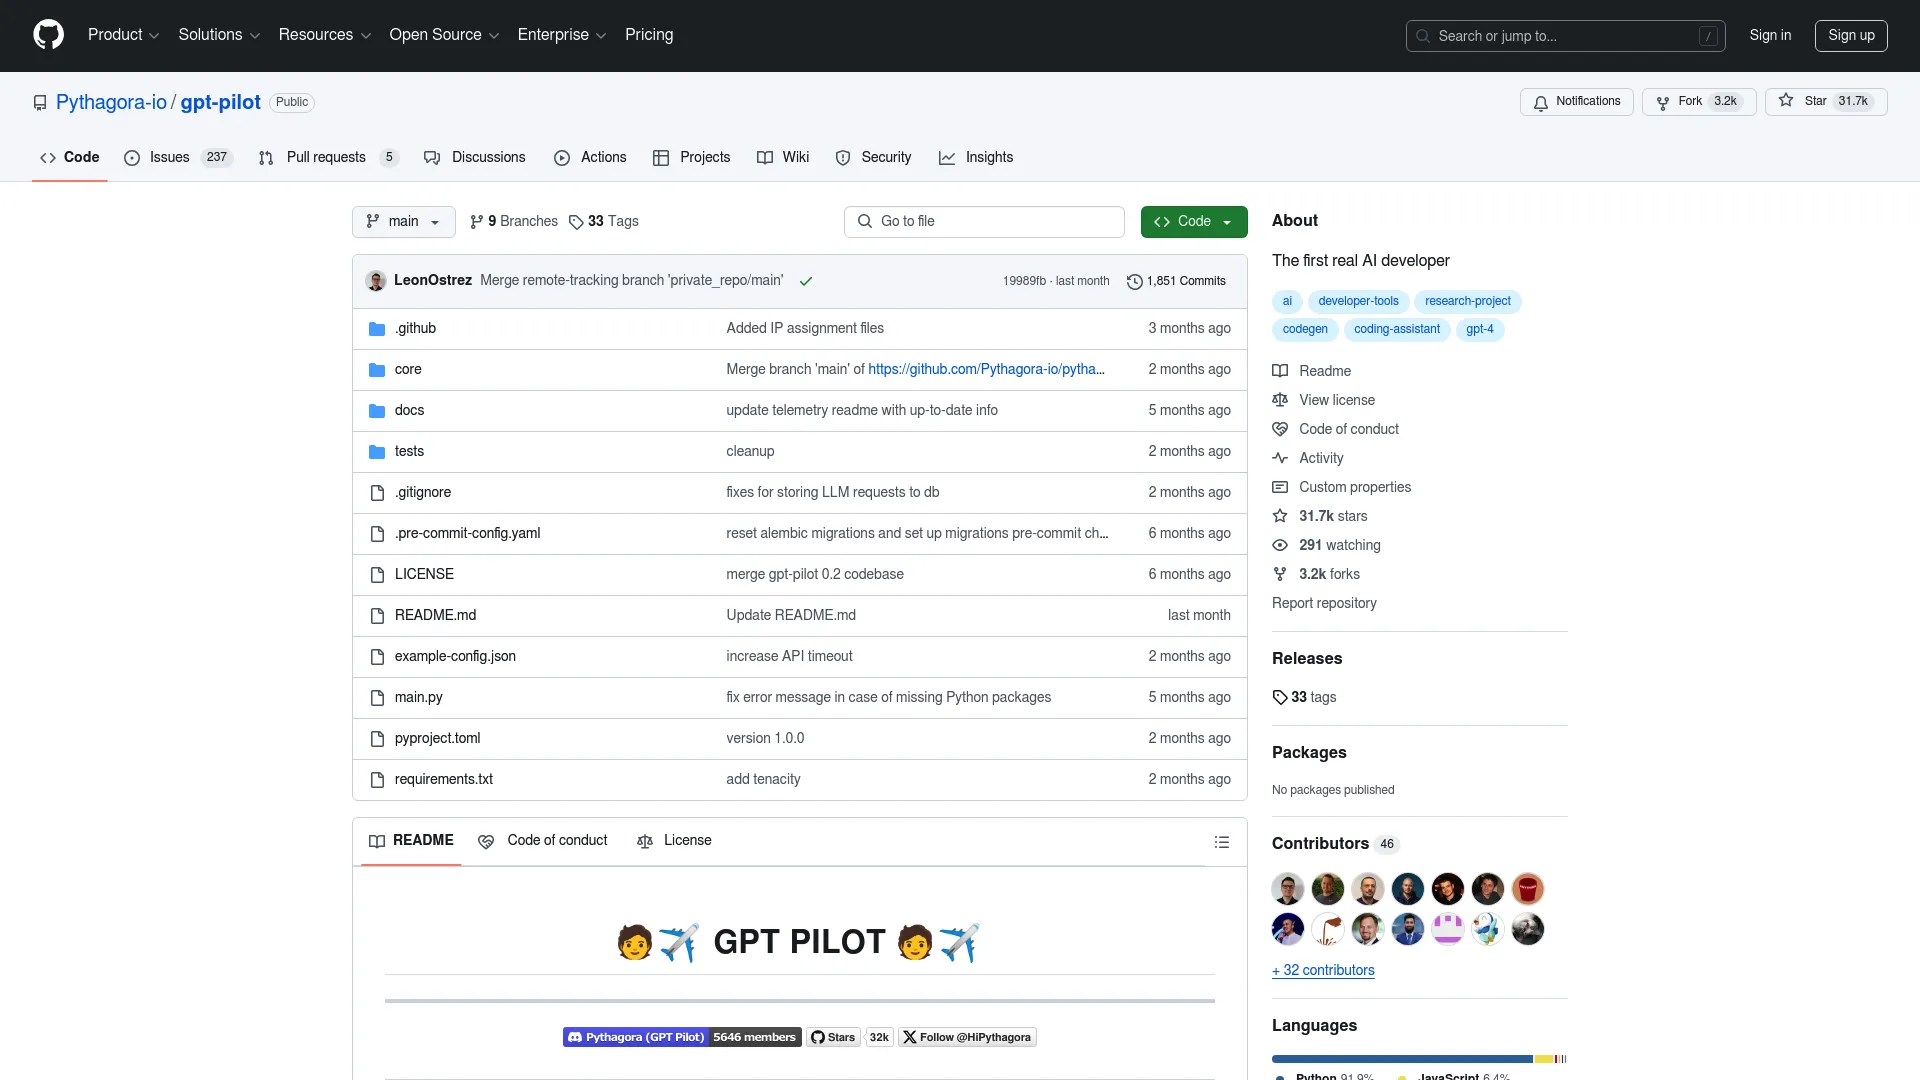The image size is (1920, 1080).
Task: Click the green commit status checkmark
Action: point(805,282)
